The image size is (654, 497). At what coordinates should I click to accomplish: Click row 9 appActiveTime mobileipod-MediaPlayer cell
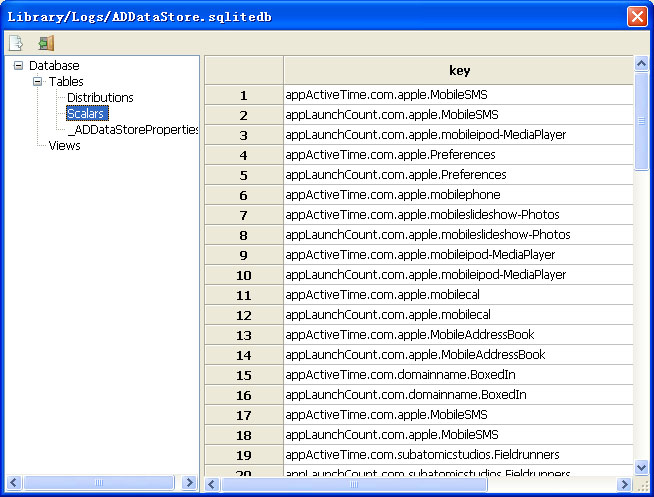tap(458, 255)
